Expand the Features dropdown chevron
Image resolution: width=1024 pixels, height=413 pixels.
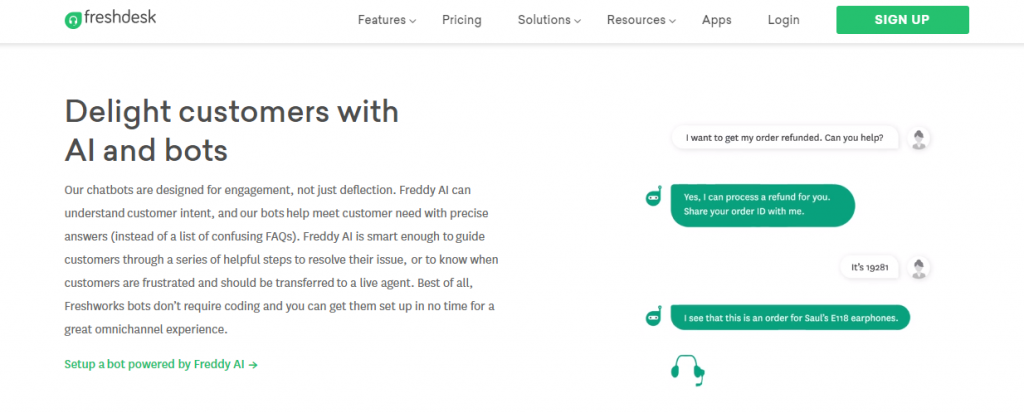click(413, 21)
